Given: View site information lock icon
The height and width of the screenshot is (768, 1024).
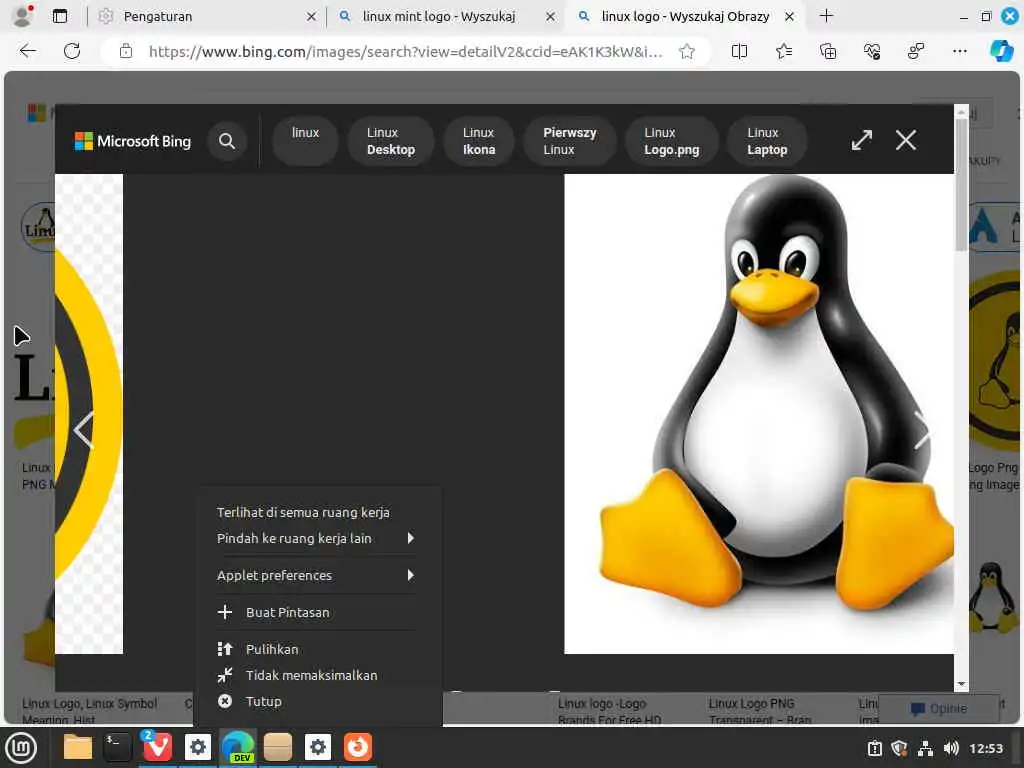Looking at the screenshot, I should (126, 51).
